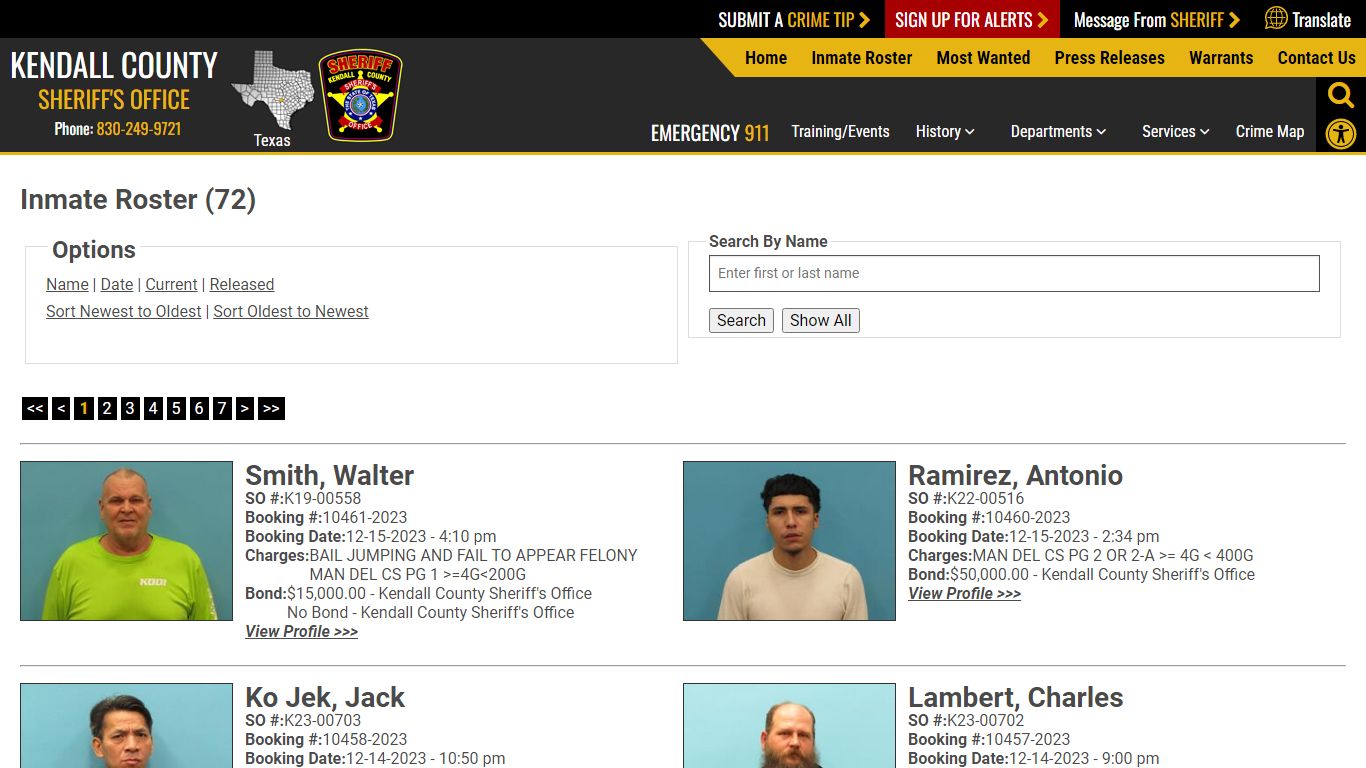Image resolution: width=1366 pixels, height=768 pixels.
Task: Open Antonio Ramirez's mugshot photo
Action: click(x=789, y=541)
